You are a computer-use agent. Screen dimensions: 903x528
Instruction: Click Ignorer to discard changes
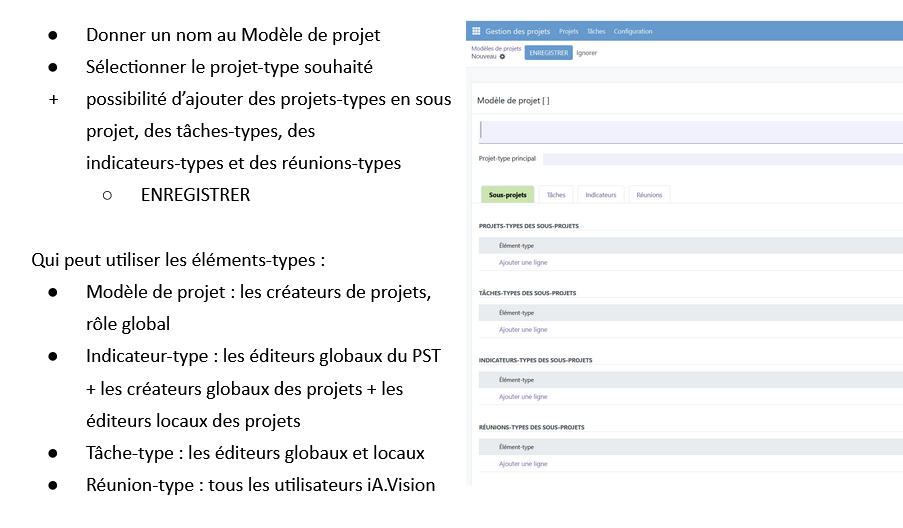point(587,53)
